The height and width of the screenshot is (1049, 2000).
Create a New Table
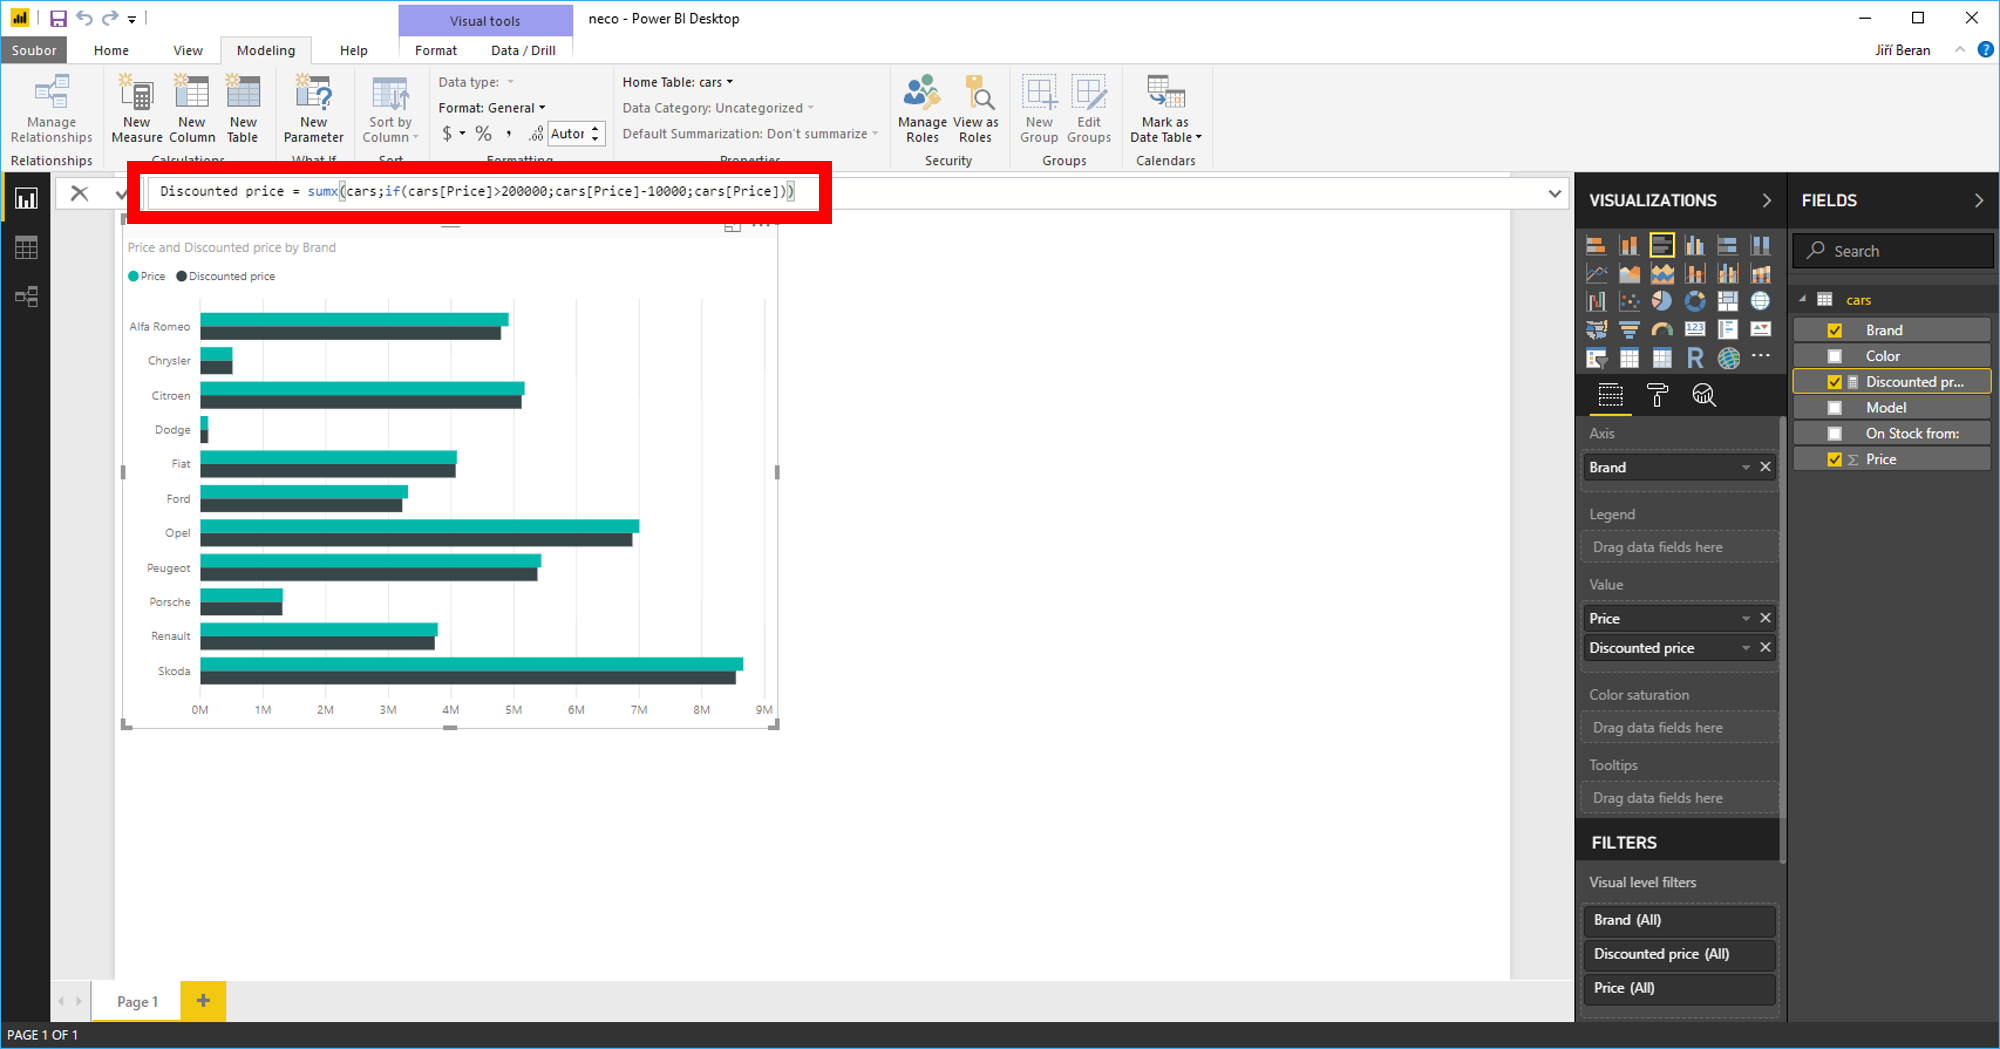tap(243, 110)
